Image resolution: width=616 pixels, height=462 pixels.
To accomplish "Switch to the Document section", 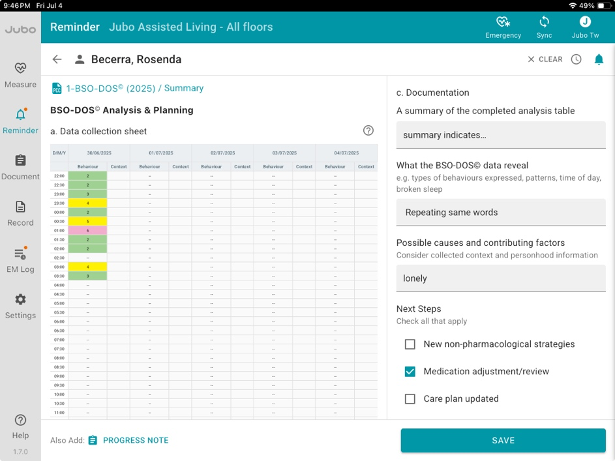I will coord(20,165).
